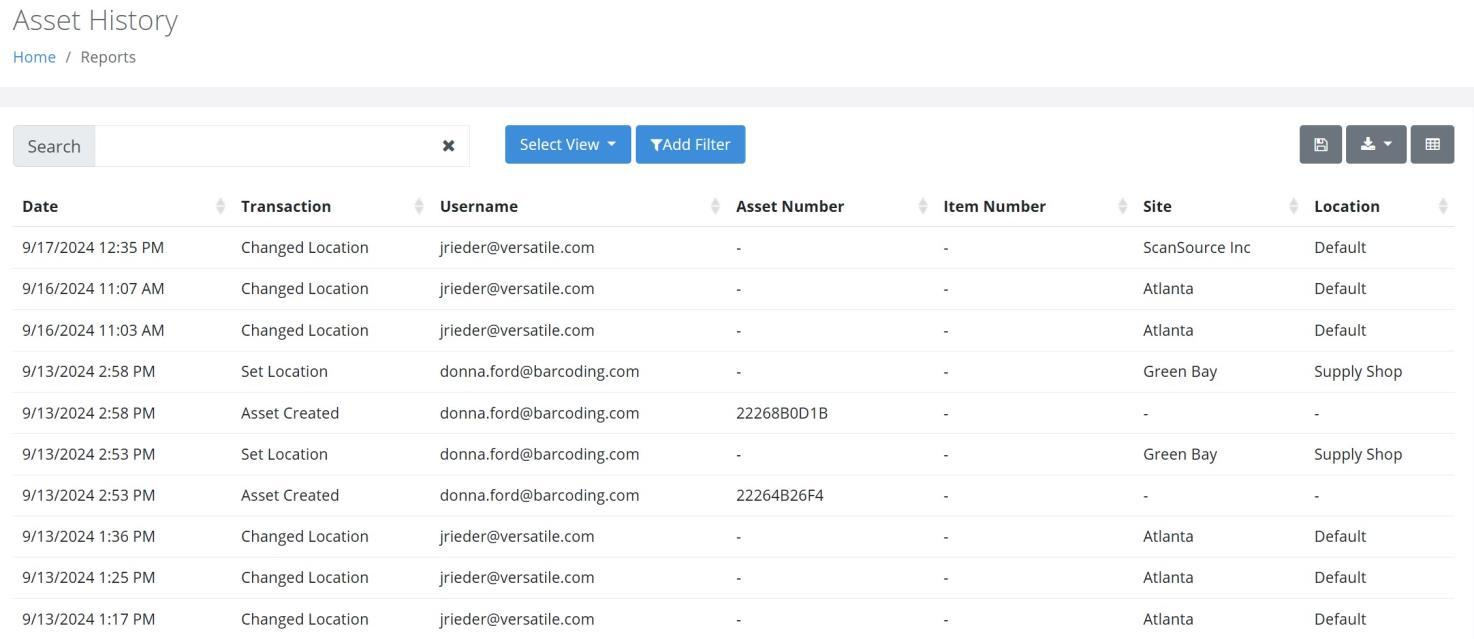
Task: Select the 9/13/2024 1:25 PM date cell
Action: 89,577
